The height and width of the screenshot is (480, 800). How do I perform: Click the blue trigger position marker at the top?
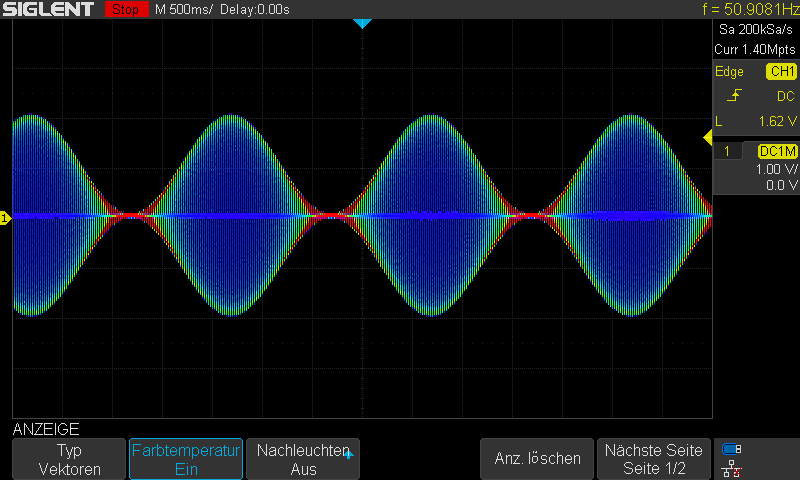(362, 23)
